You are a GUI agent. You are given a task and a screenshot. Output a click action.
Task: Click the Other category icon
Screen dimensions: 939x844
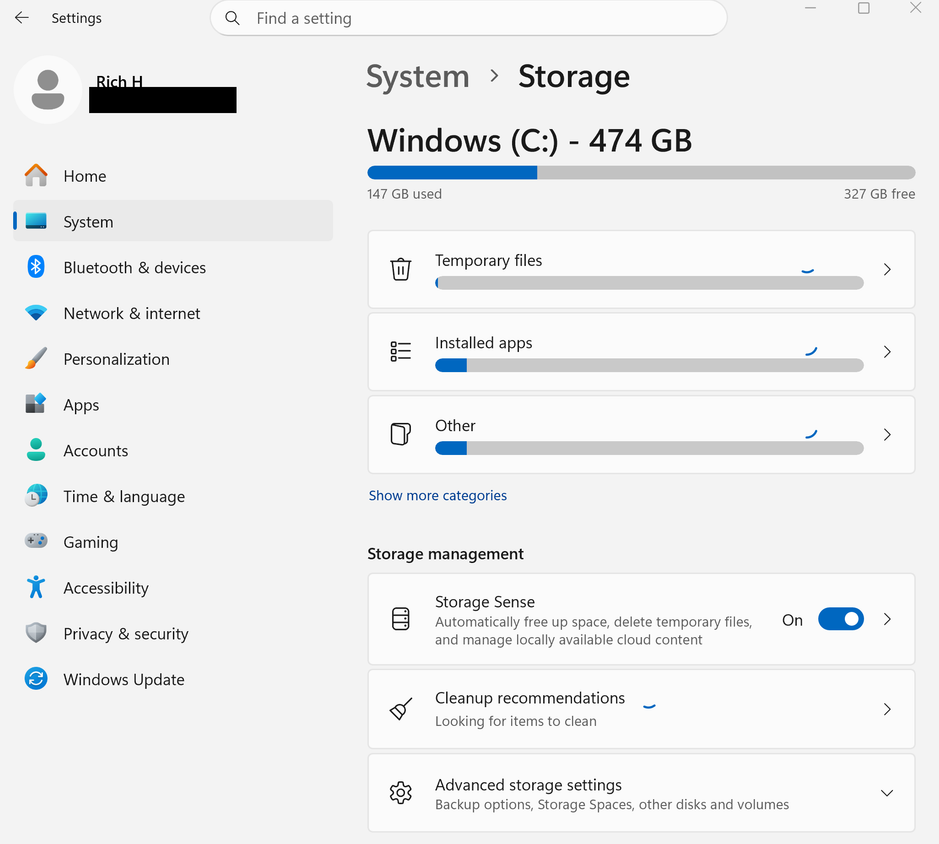point(401,434)
